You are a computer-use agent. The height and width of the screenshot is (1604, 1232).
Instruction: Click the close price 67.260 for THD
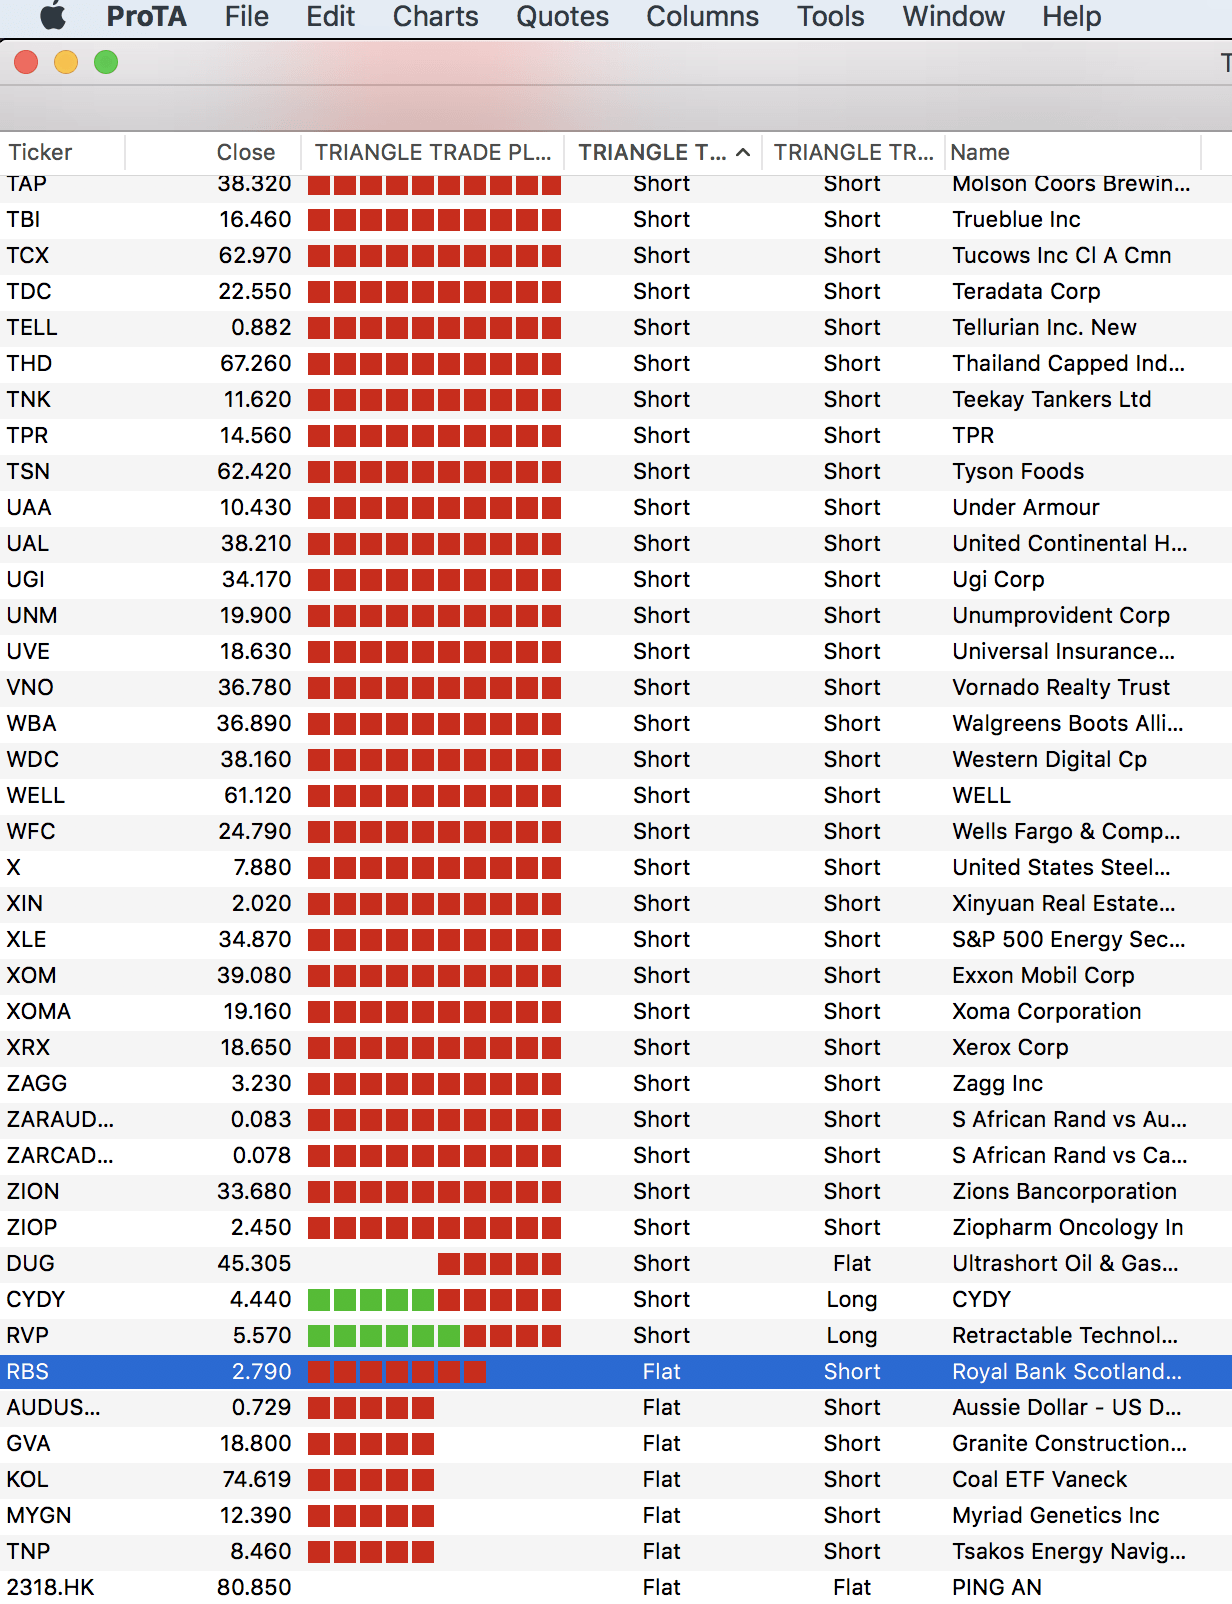click(x=256, y=364)
